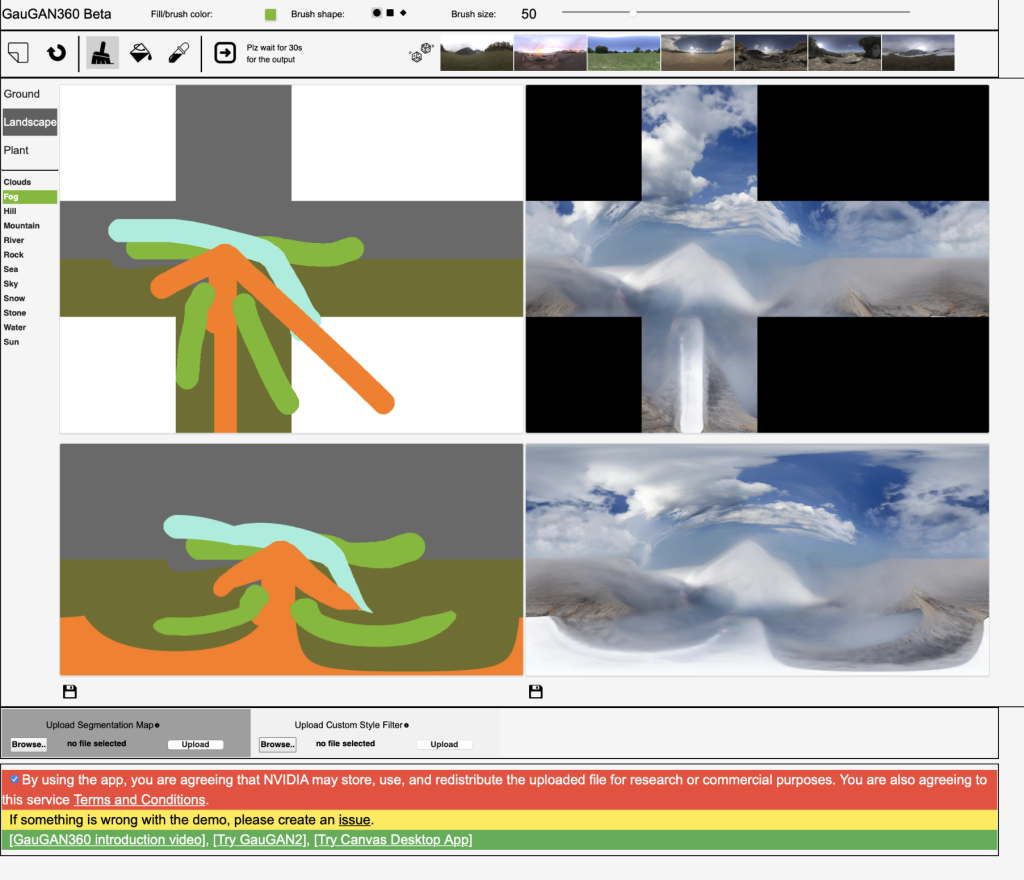Screen dimensions: 1024x880
Task: Choose the diamond brush shape
Action: [x=403, y=13]
